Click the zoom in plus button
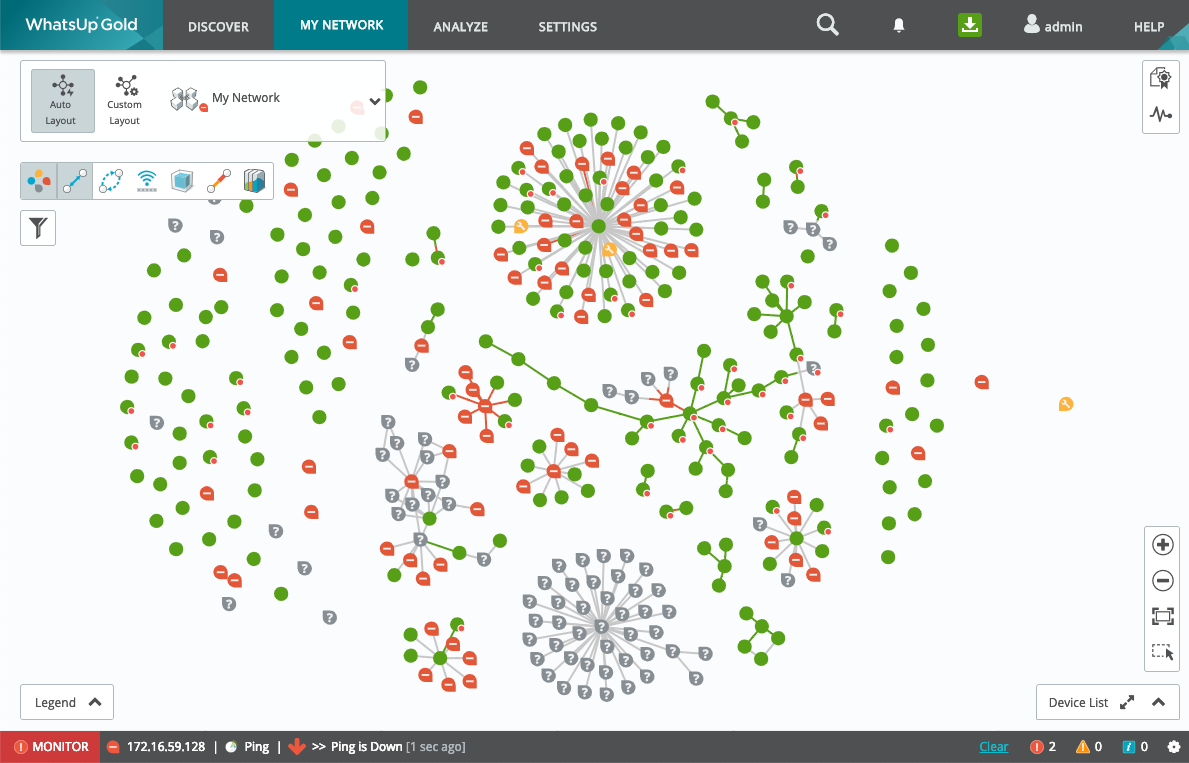 click(1162, 545)
